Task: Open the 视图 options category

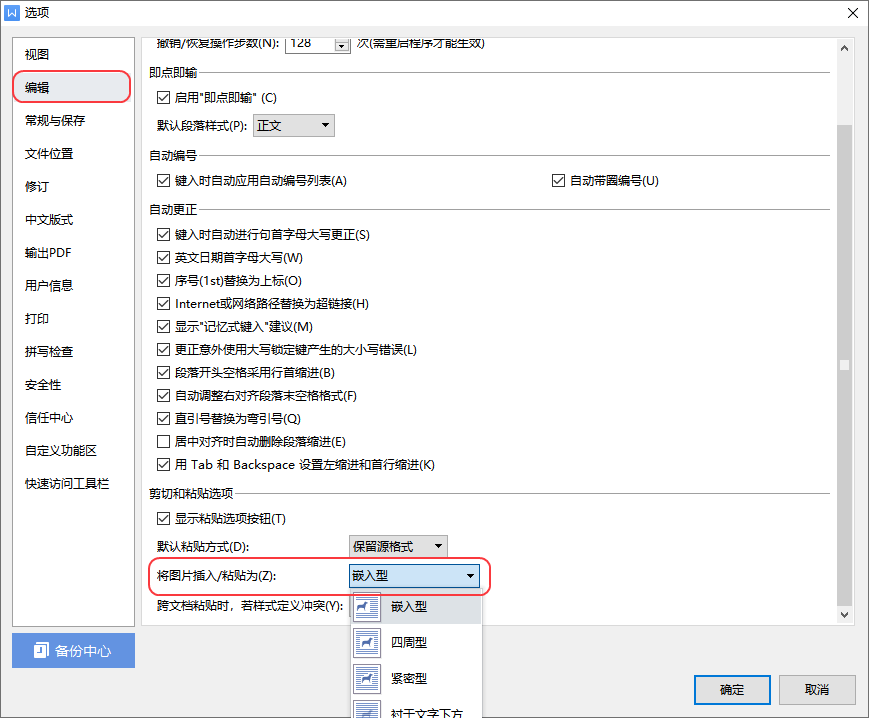Action: click(73, 54)
